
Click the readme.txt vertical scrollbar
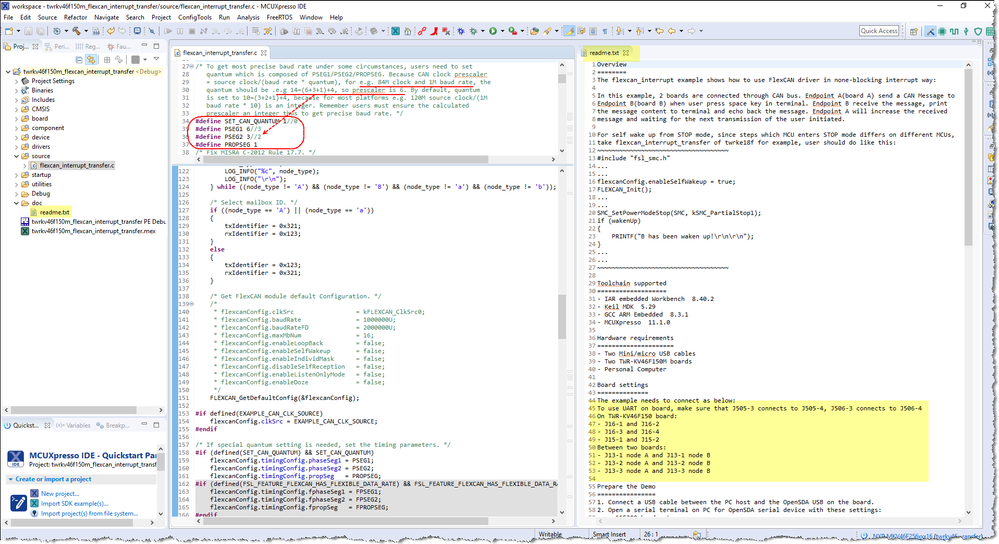[968, 158]
